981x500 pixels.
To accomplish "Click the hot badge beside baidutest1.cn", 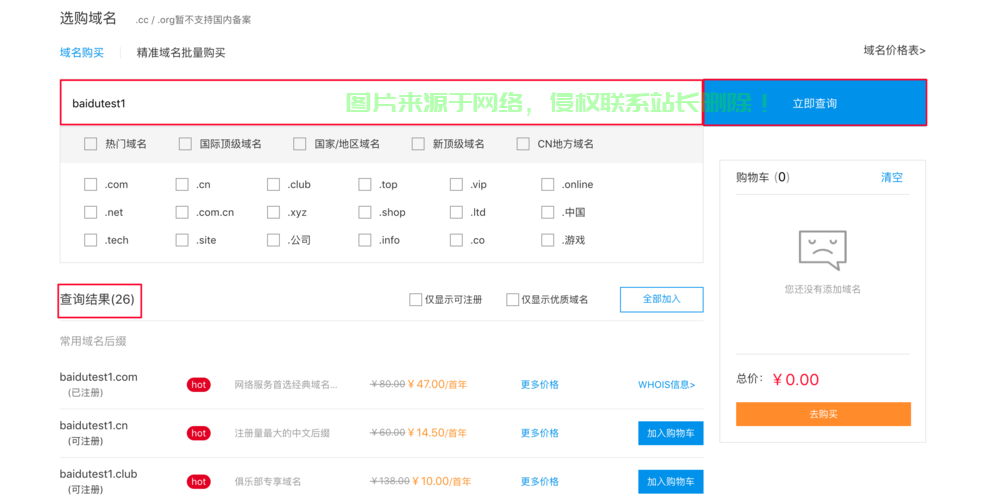I will point(199,433).
